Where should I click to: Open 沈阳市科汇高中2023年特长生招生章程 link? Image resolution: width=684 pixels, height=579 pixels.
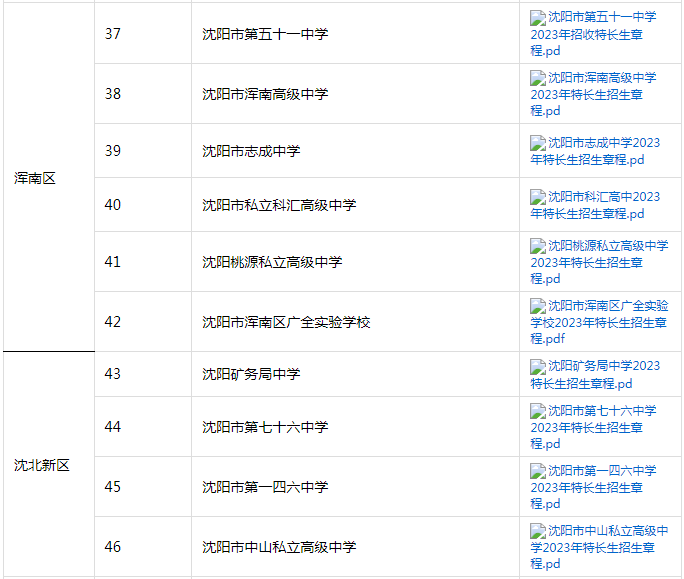coord(595,205)
